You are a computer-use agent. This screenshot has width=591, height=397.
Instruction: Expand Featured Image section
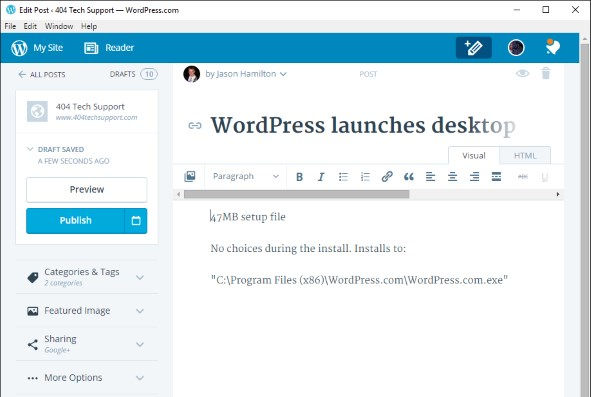(140, 311)
